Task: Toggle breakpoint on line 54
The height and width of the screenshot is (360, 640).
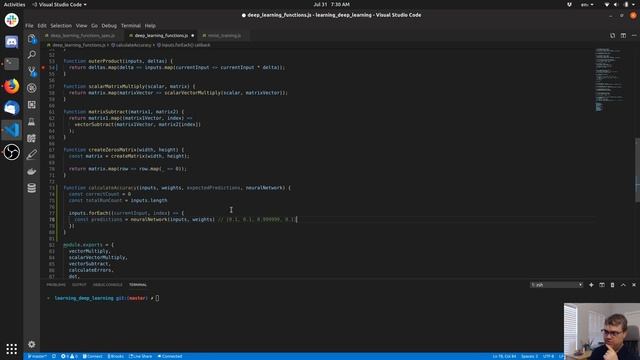Action: (43, 67)
